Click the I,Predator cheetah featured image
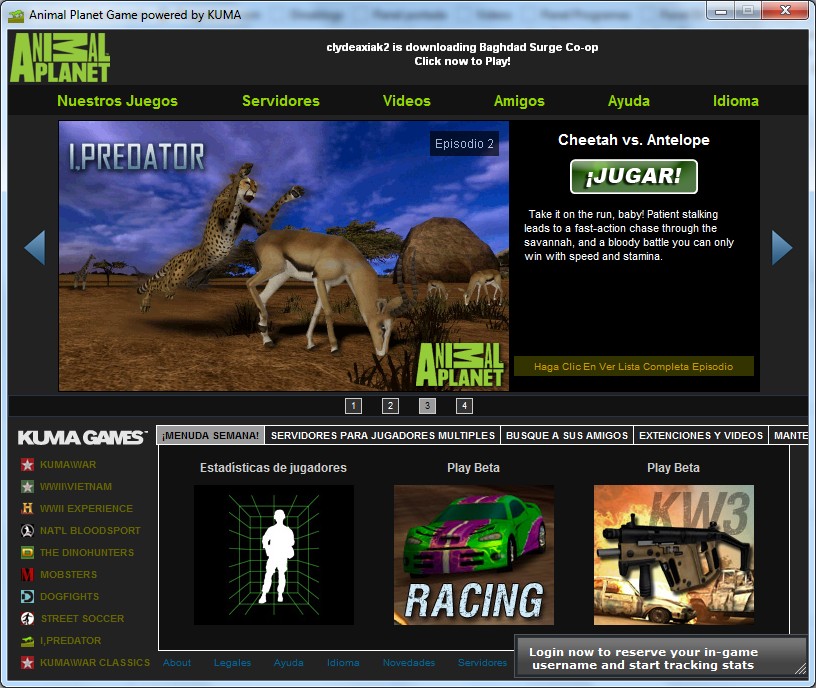This screenshot has height=688, width=816. (x=284, y=256)
